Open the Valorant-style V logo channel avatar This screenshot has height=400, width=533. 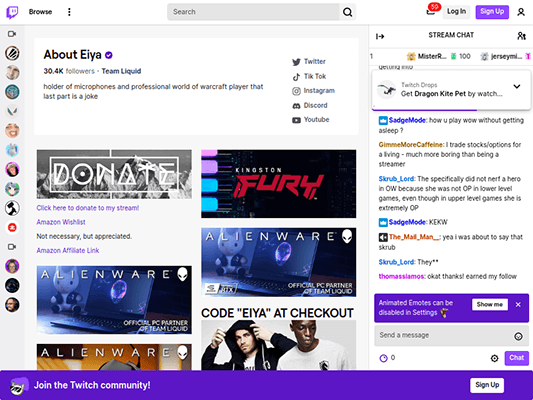tap(12, 111)
